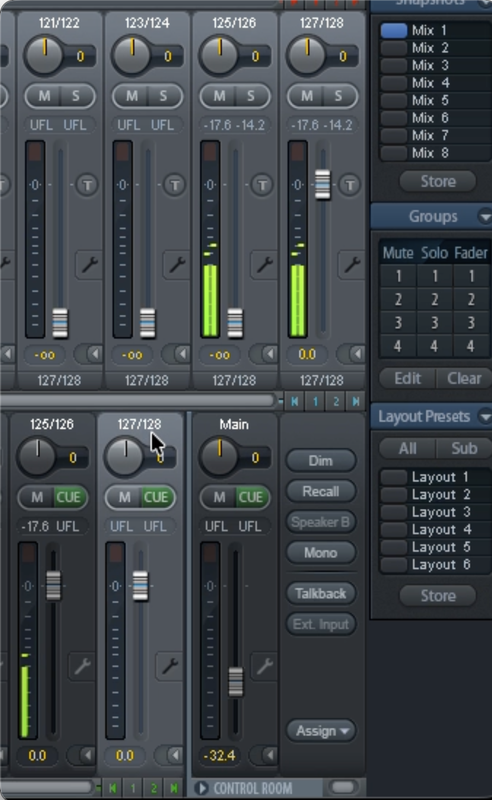492x800 pixels.
Task: Collapse the Groups panel arrow
Action: click(484, 217)
